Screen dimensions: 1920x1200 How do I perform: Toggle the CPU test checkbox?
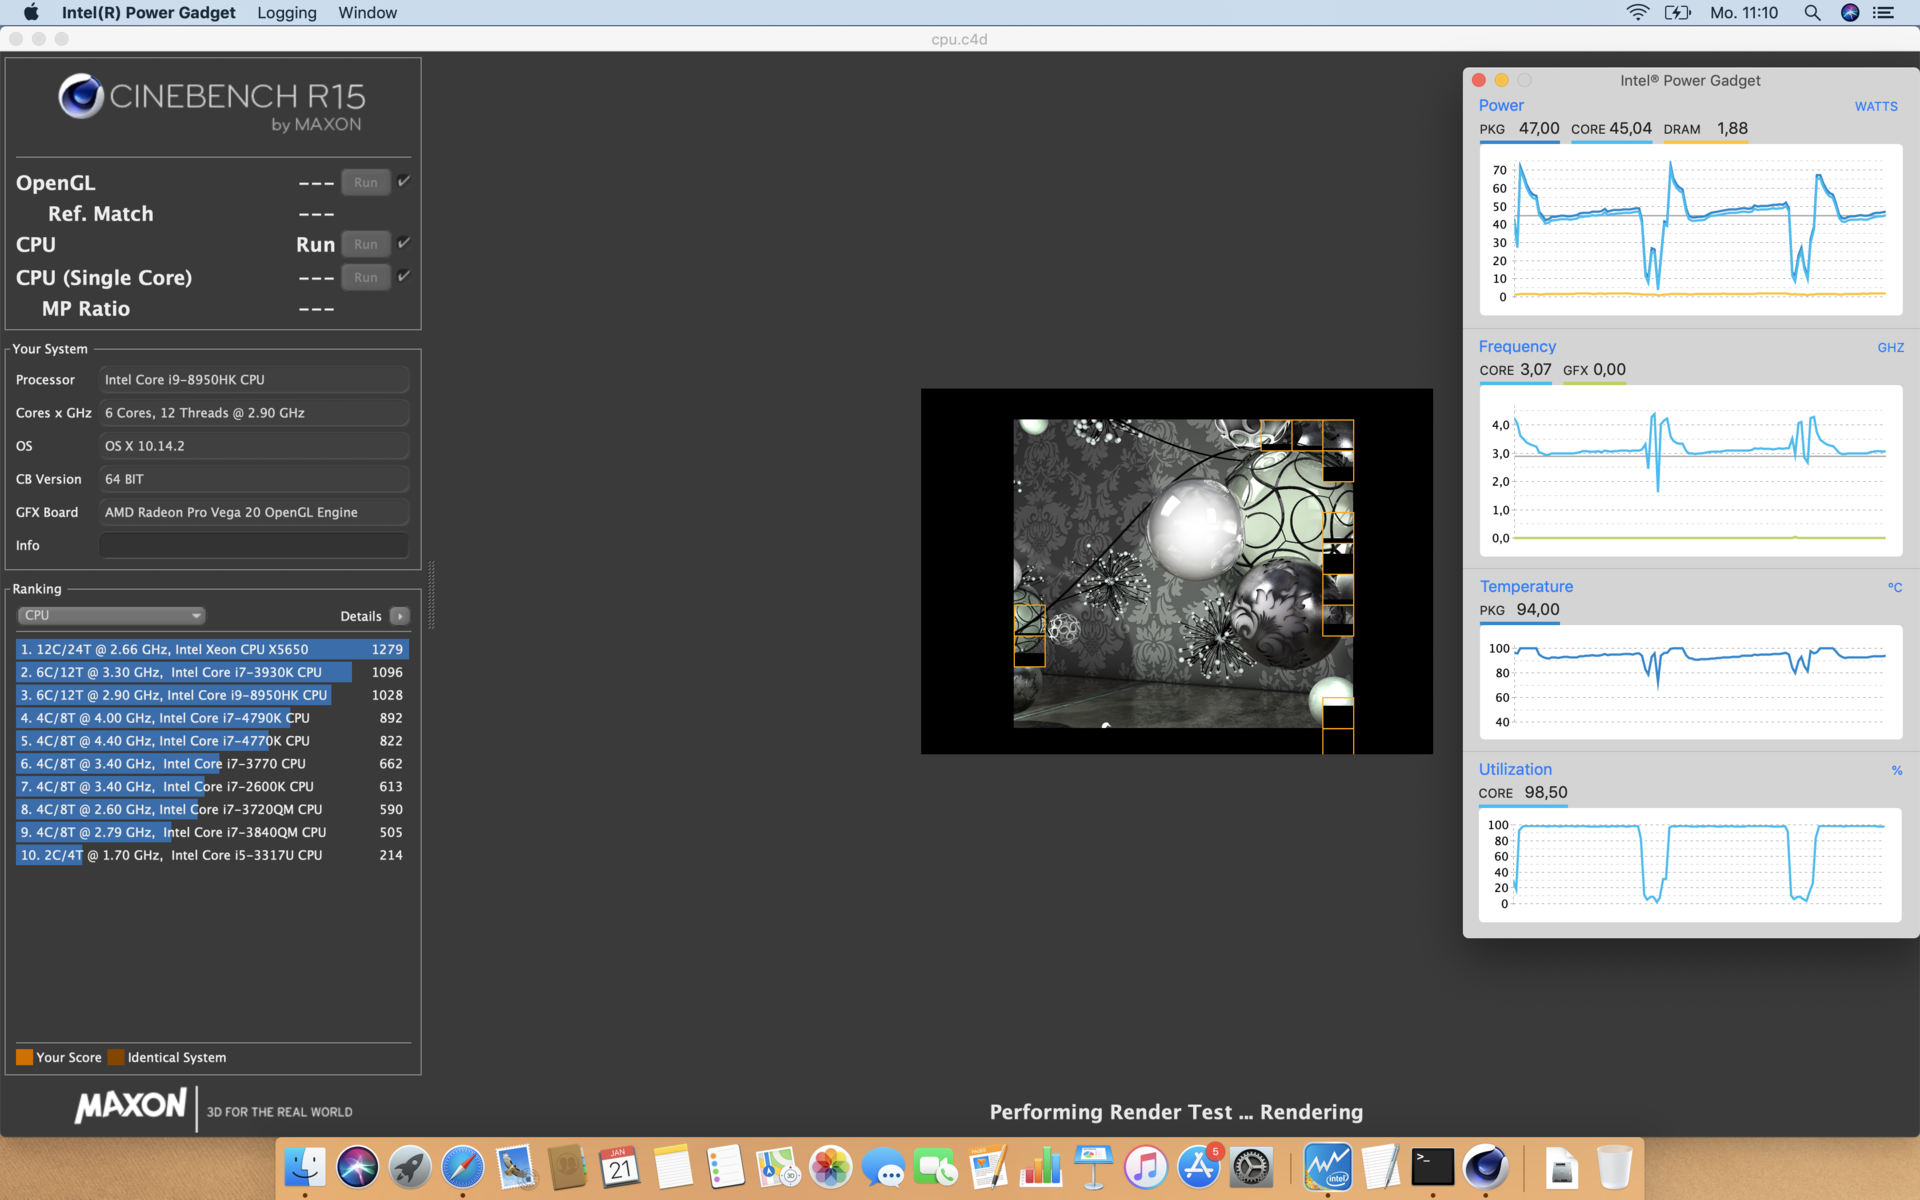[404, 243]
